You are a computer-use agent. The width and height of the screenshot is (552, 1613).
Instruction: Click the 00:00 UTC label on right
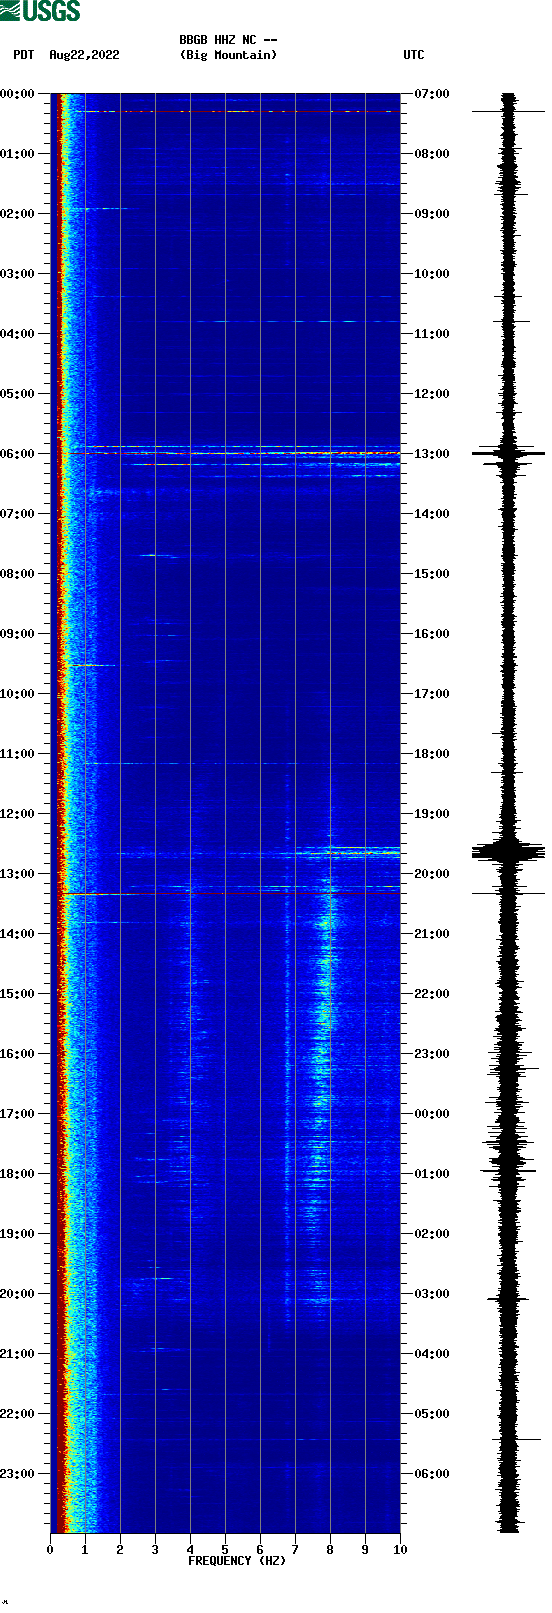coord(432,1114)
